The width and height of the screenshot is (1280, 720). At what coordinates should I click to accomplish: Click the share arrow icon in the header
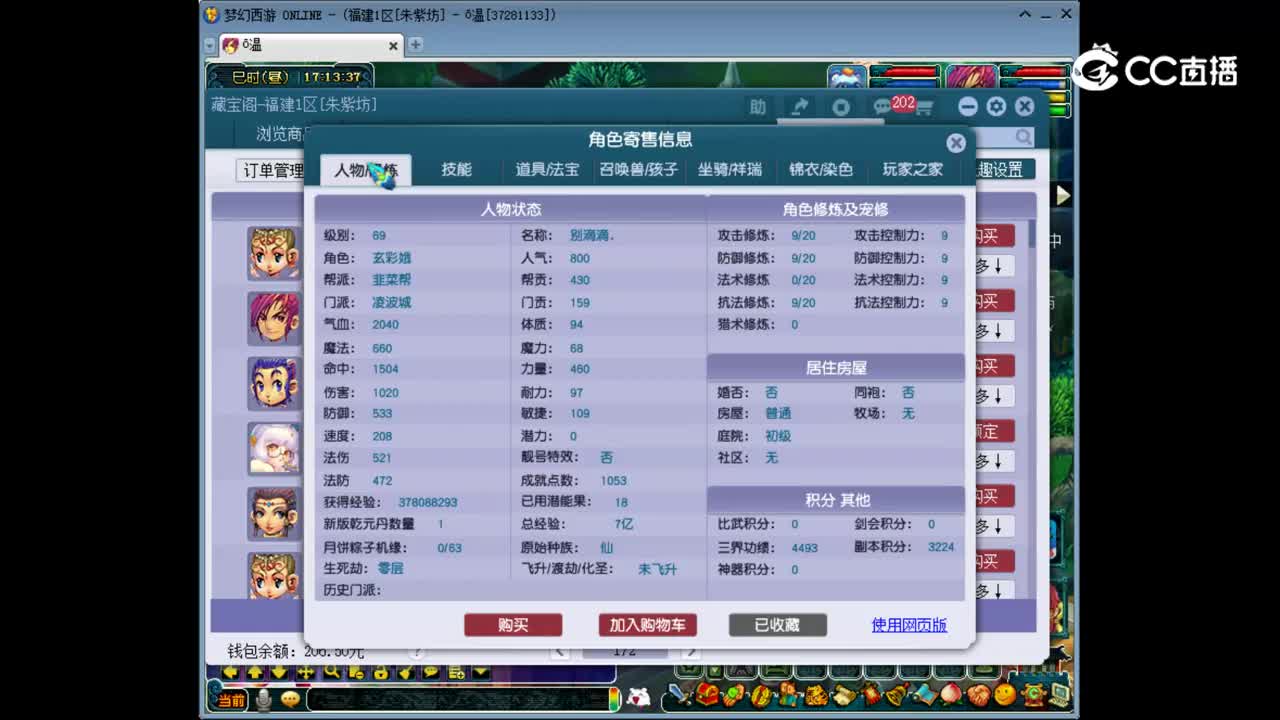point(799,107)
